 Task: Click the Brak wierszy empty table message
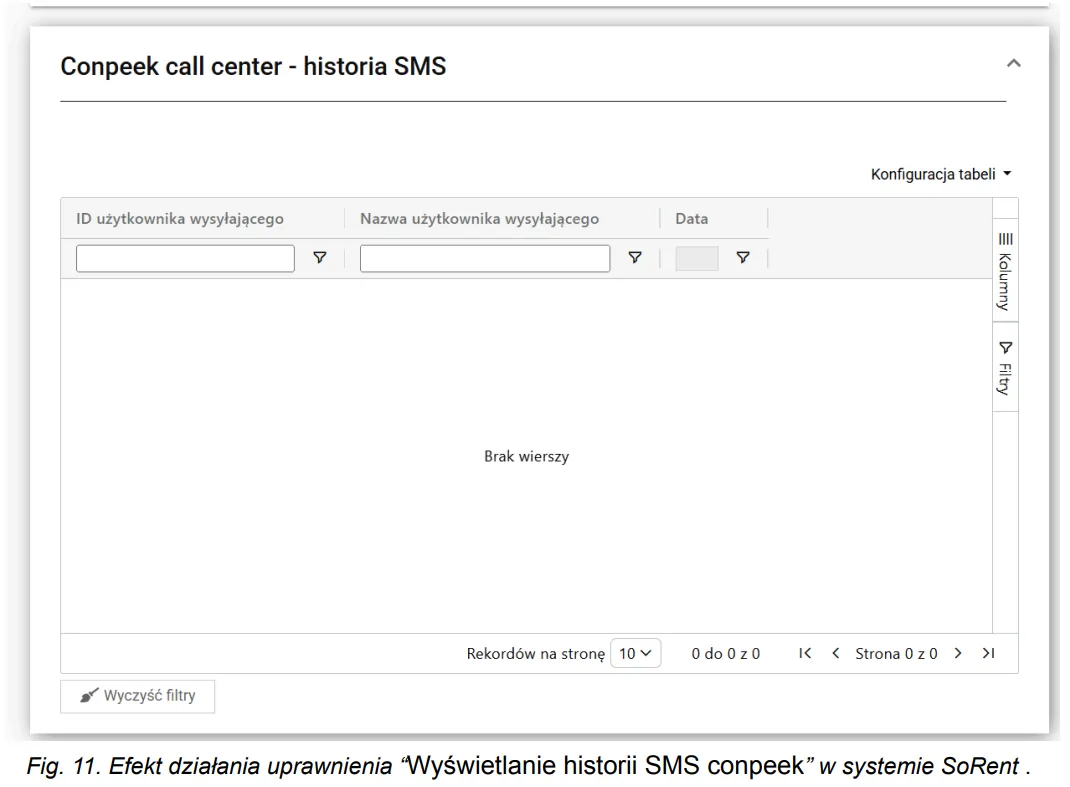[x=526, y=457]
